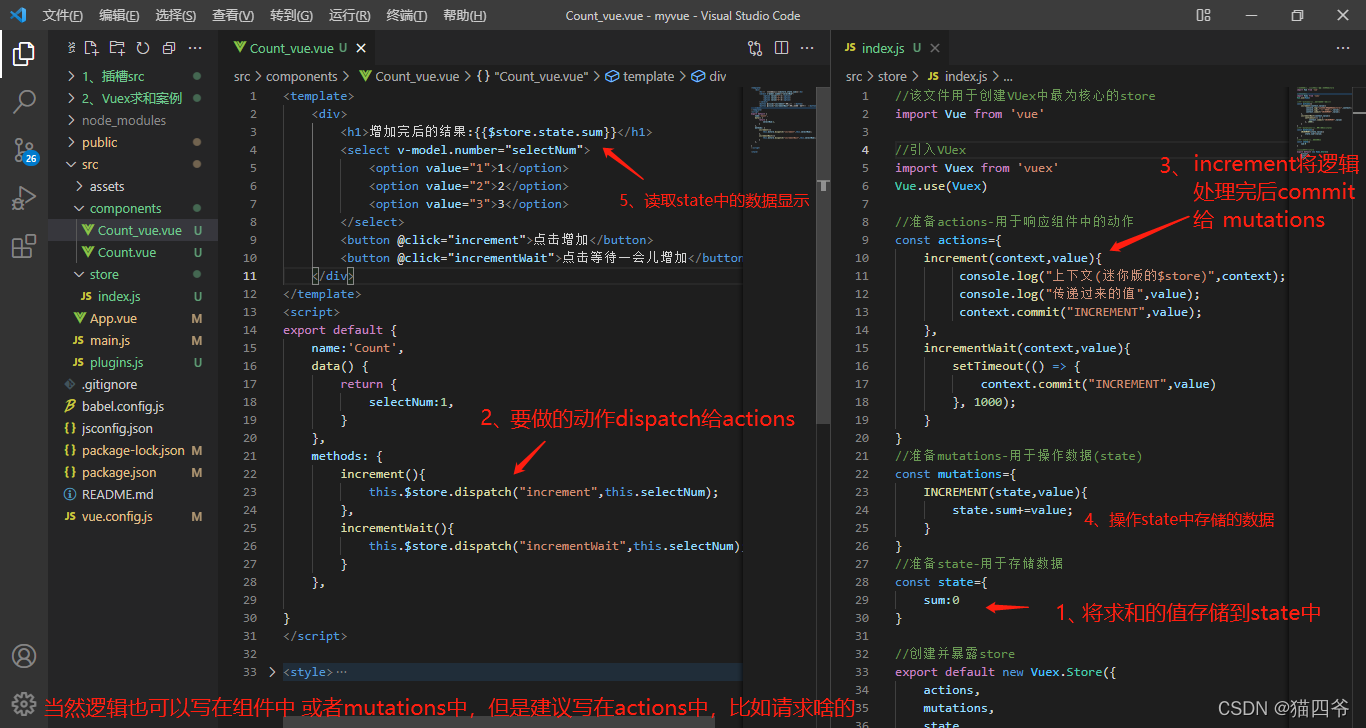Click the VS Code logo icon
1366x728 pixels.
tap(18, 15)
